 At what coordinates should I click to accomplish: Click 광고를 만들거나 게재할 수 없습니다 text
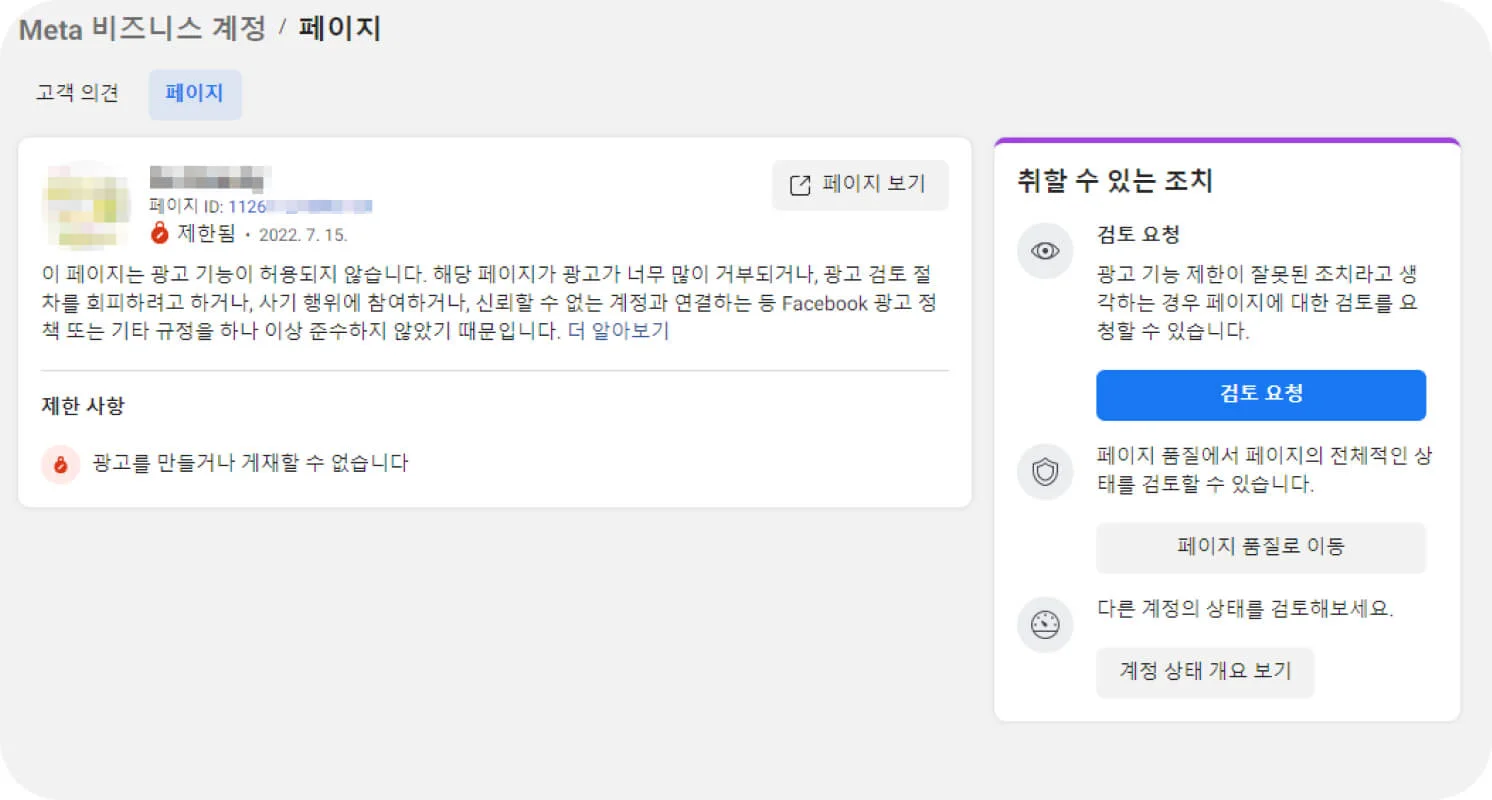point(250,463)
